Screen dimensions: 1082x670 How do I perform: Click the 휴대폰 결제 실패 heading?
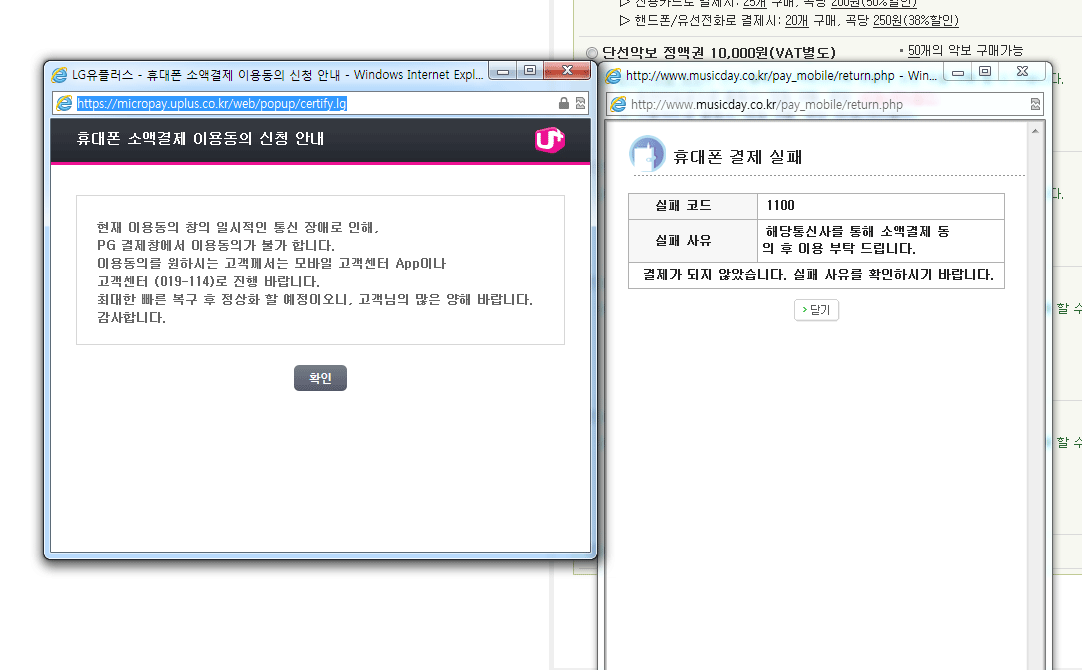click(x=738, y=157)
